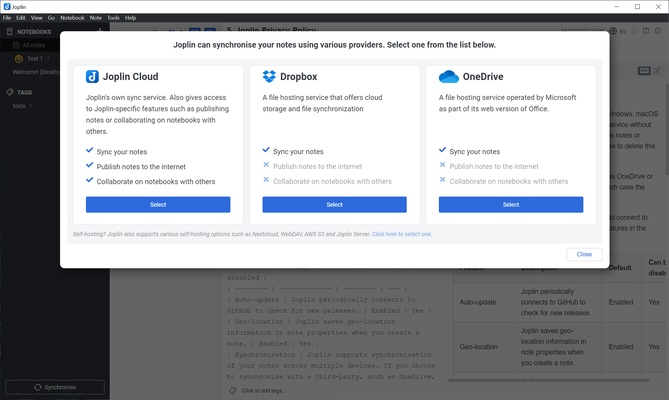Click the Tags header icon in sidebar
Image resolution: width=669 pixels, height=400 pixels.
click(11, 91)
